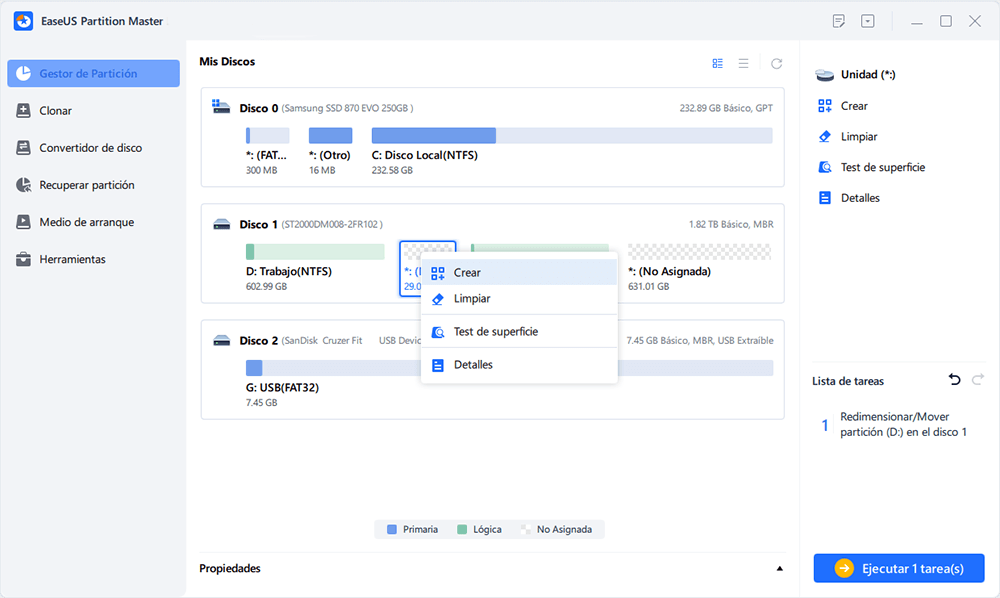1000x598 pixels.
Task: Select the 16 MB Otro partition bar
Action: click(x=330, y=135)
